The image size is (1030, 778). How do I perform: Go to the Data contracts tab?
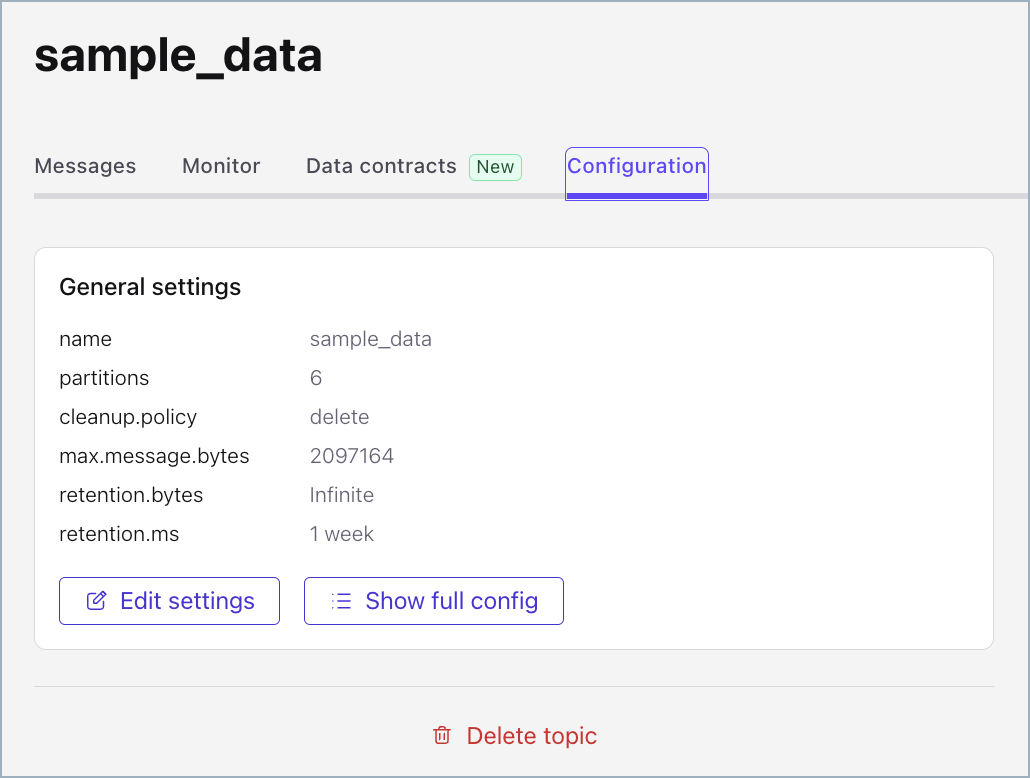click(x=380, y=166)
